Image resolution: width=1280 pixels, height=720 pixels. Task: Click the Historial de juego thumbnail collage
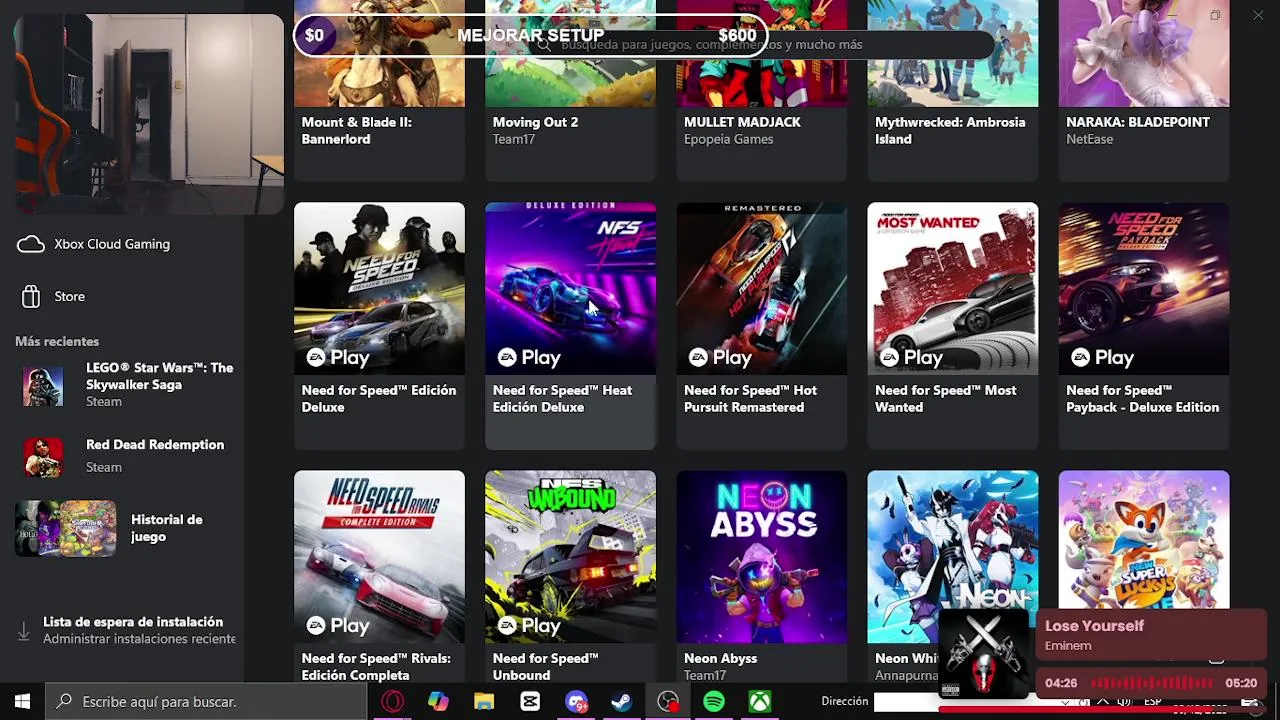(x=66, y=528)
